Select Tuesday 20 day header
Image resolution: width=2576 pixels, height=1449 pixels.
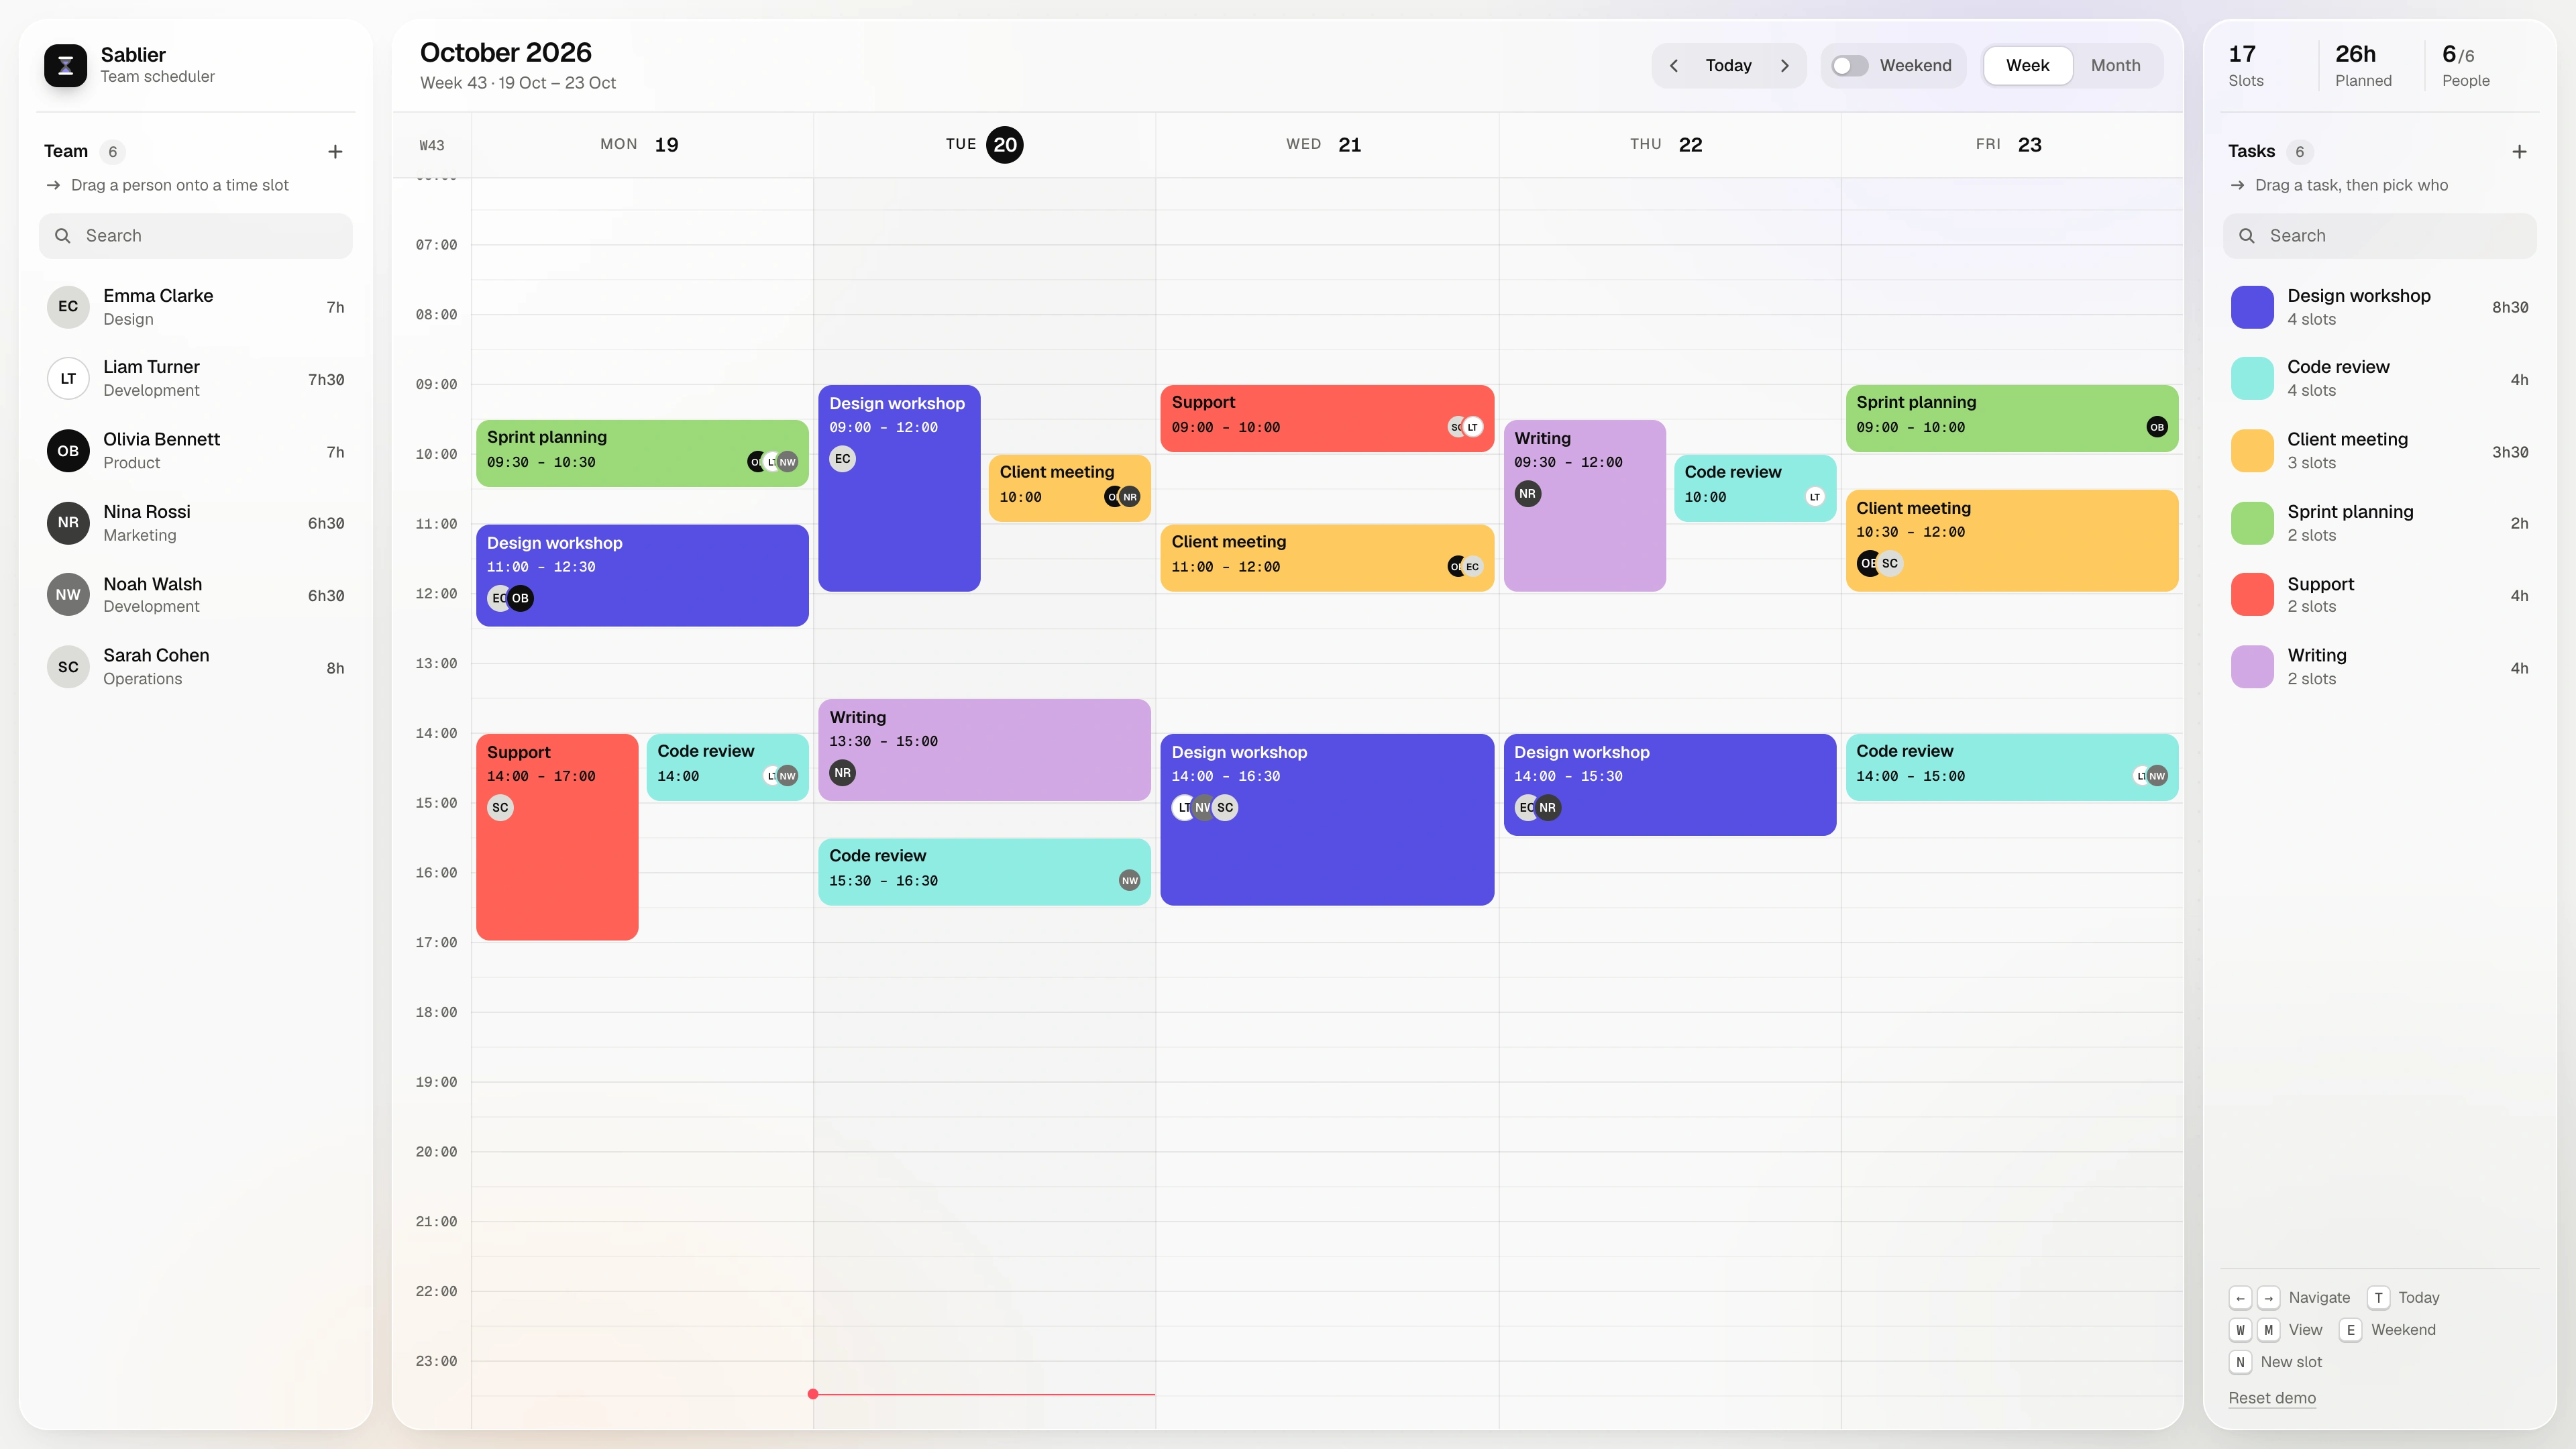tap(984, 145)
